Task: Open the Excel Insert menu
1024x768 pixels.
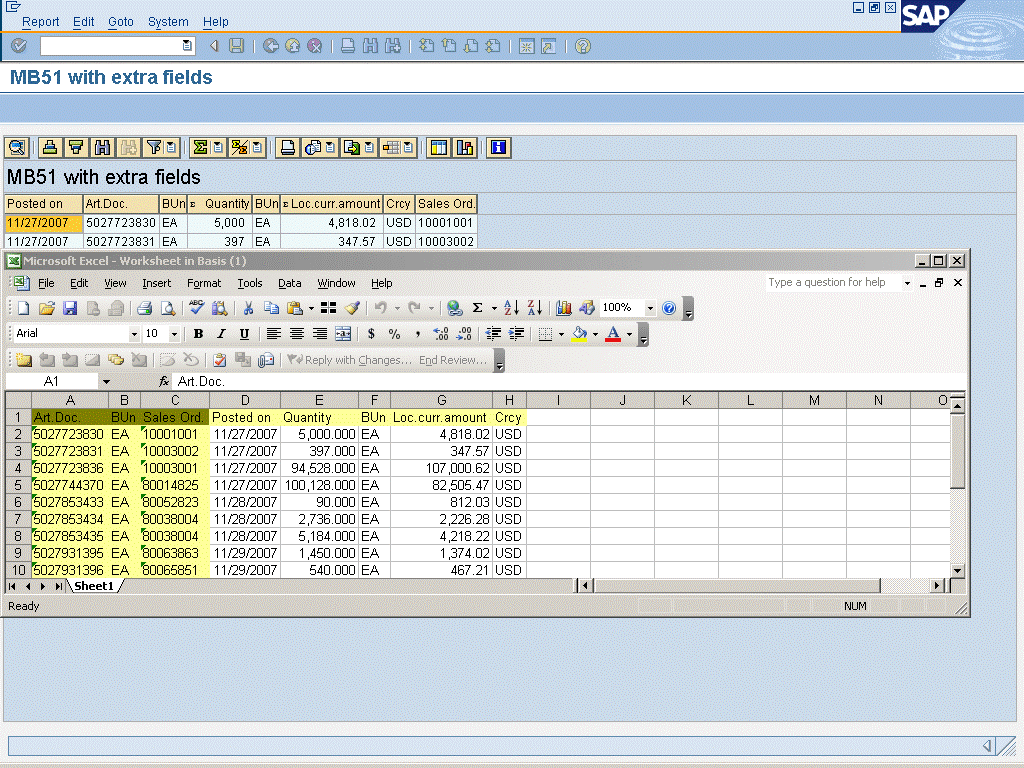Action: (x=157, y=283)
